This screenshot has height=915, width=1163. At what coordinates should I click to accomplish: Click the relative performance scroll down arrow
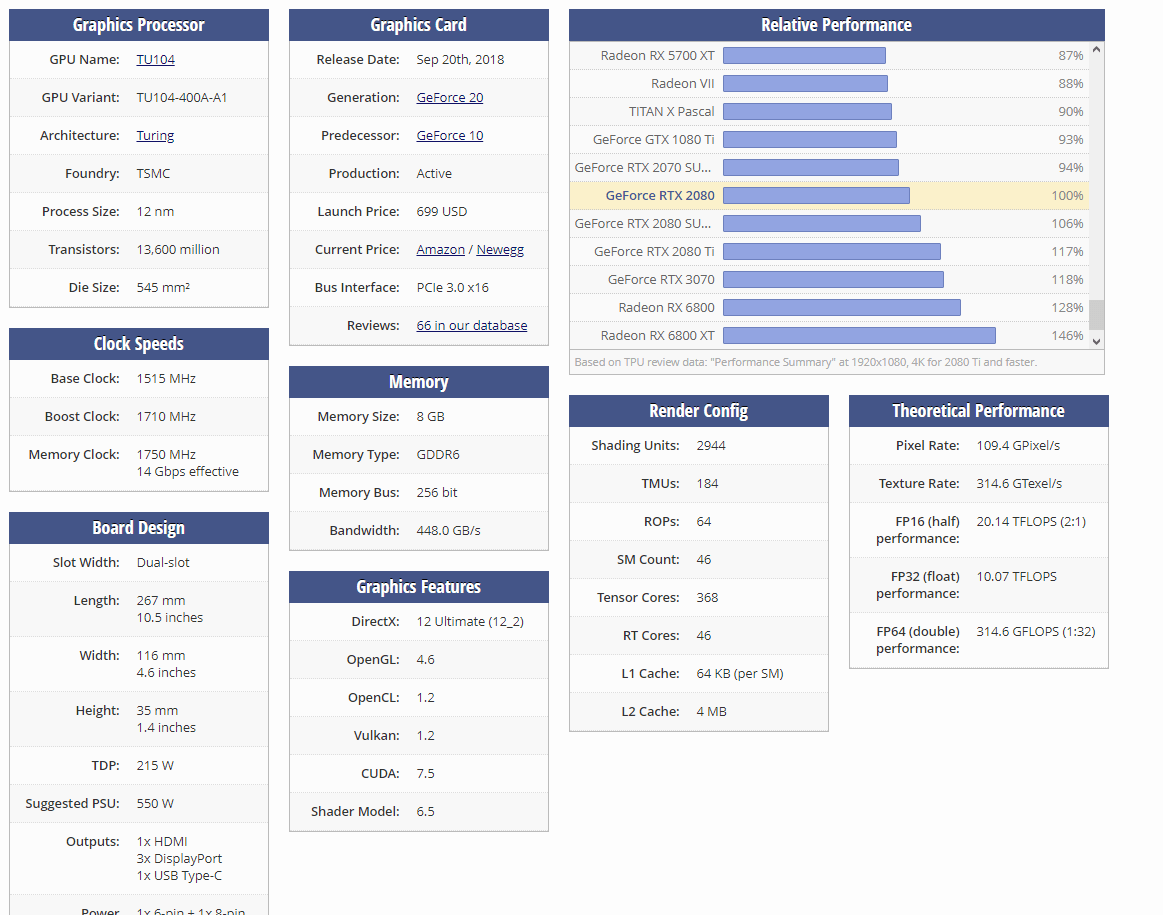1096,341
